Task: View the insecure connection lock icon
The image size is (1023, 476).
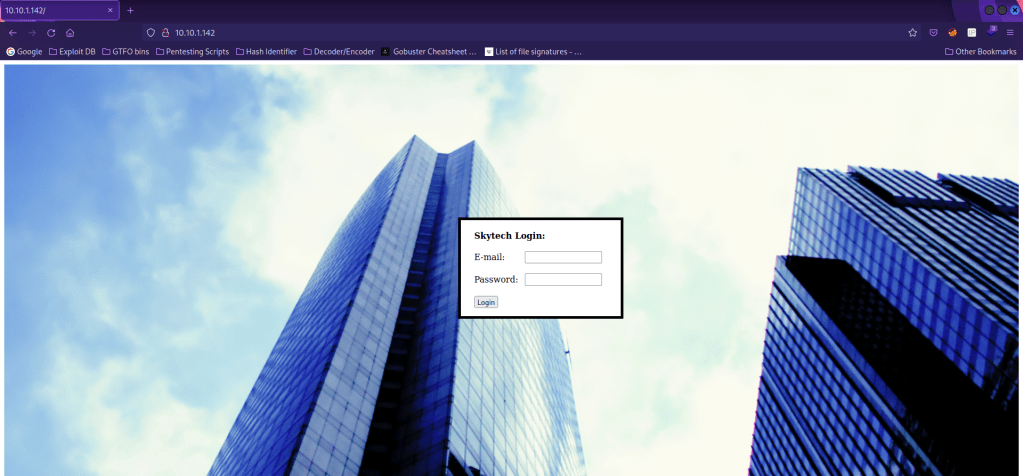Action: 165,32
